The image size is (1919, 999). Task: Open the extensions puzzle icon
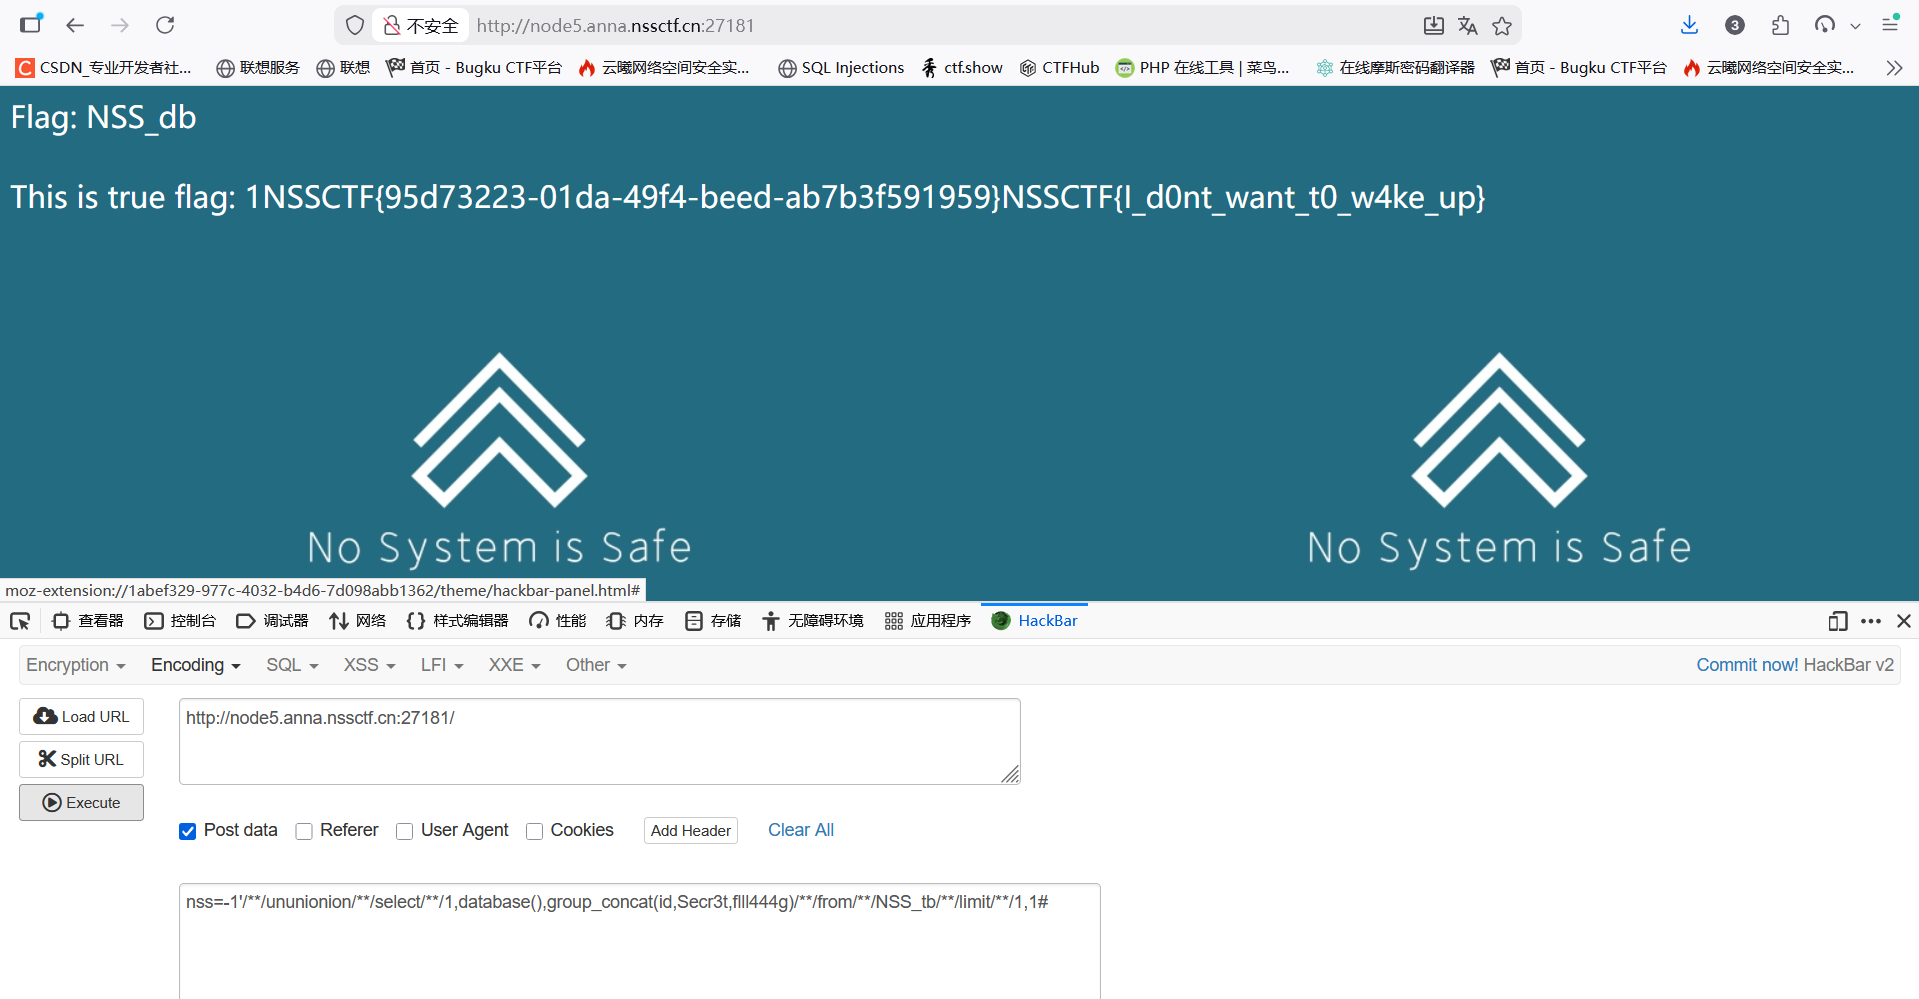[x=1780, y=25]
